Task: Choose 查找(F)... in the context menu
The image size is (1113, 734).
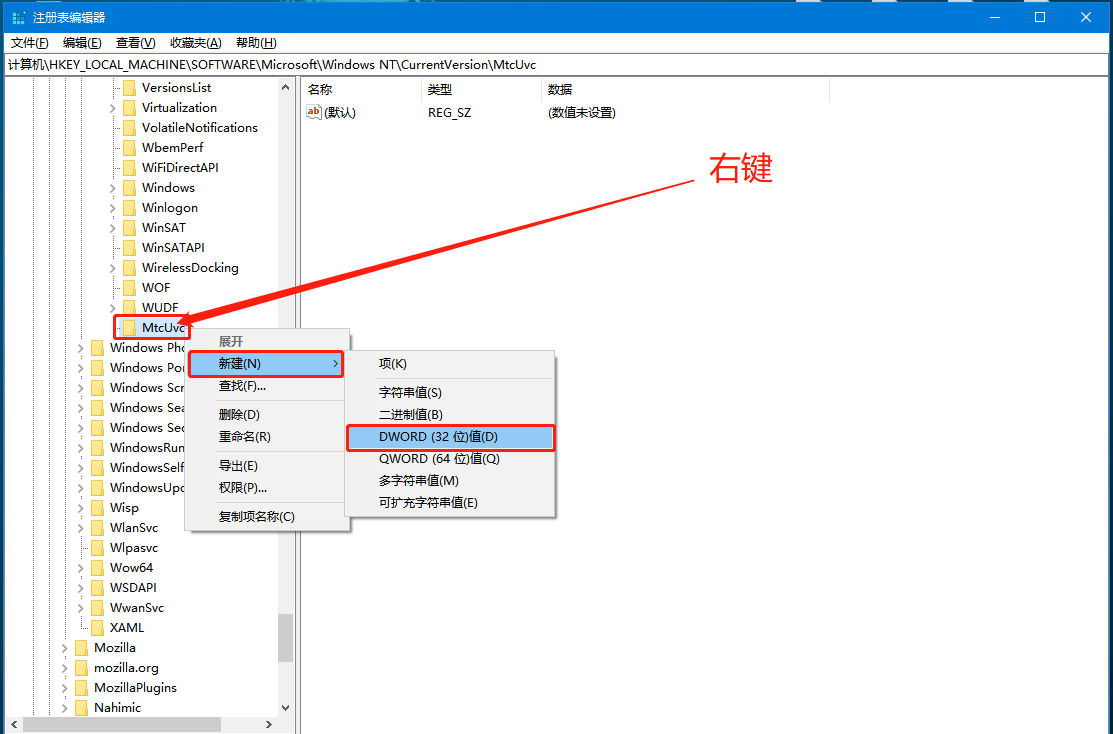Action: [x=267, y=385]
